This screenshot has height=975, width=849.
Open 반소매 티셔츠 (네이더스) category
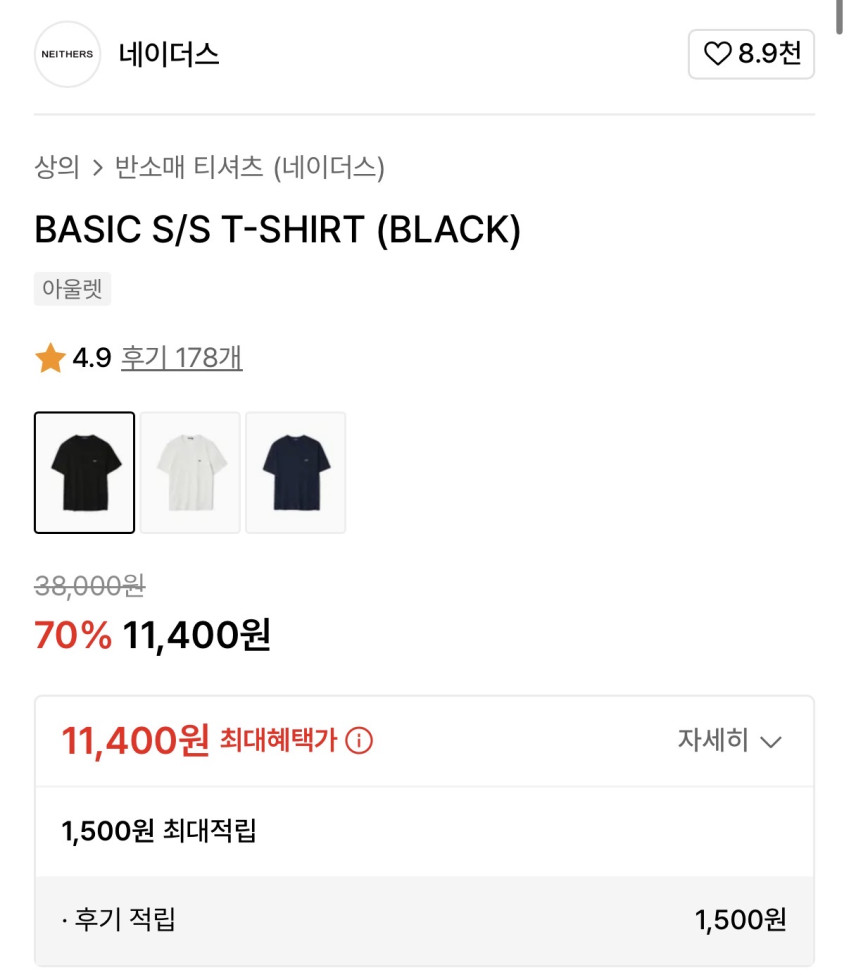[249, 167]
